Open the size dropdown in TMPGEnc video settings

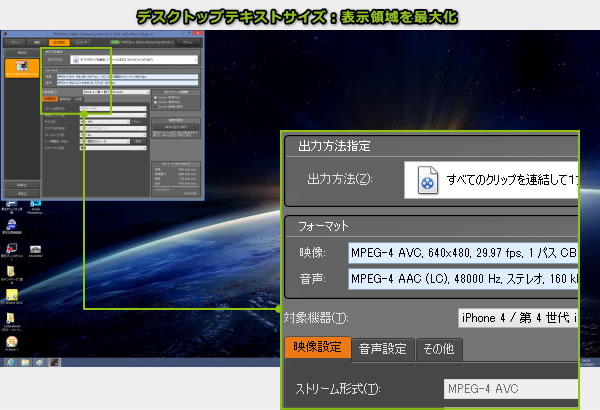104,122
